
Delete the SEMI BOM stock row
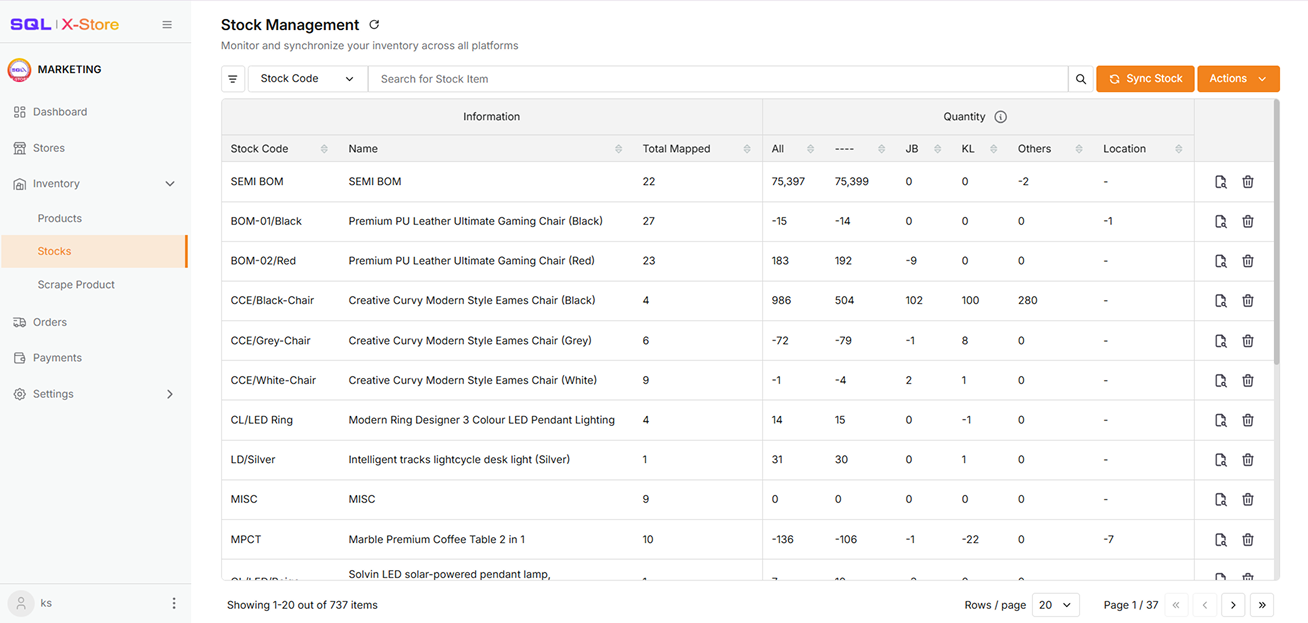click(x=1248, y=182)
